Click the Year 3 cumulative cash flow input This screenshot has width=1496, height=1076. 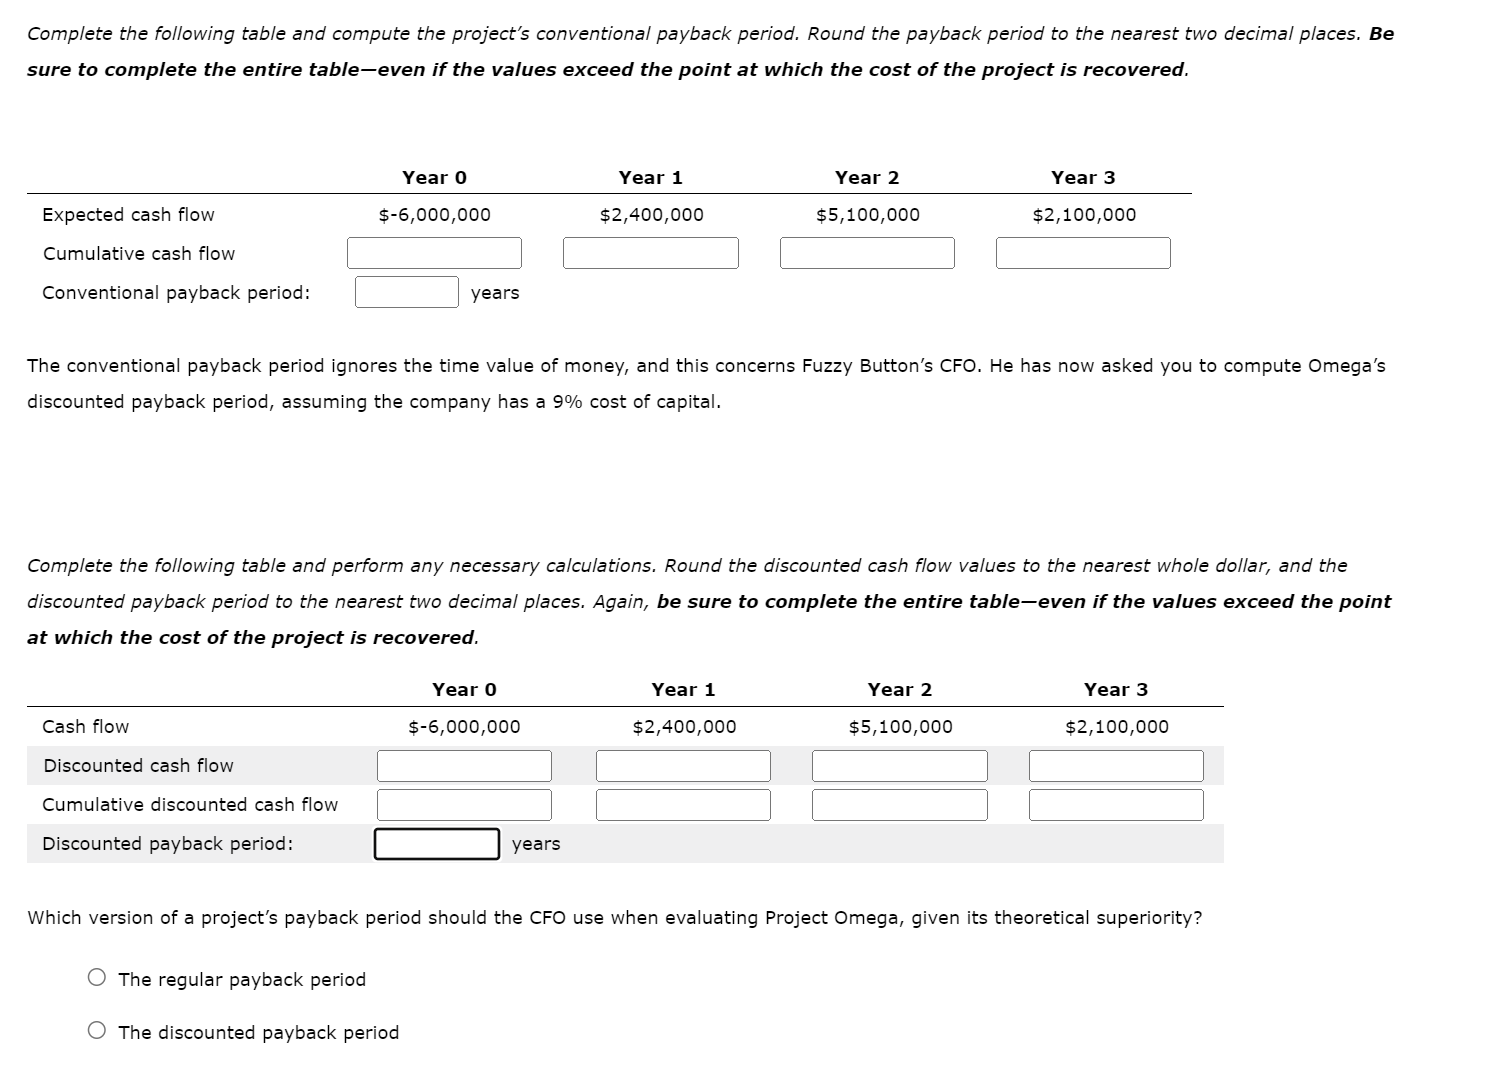(1083, 253)
